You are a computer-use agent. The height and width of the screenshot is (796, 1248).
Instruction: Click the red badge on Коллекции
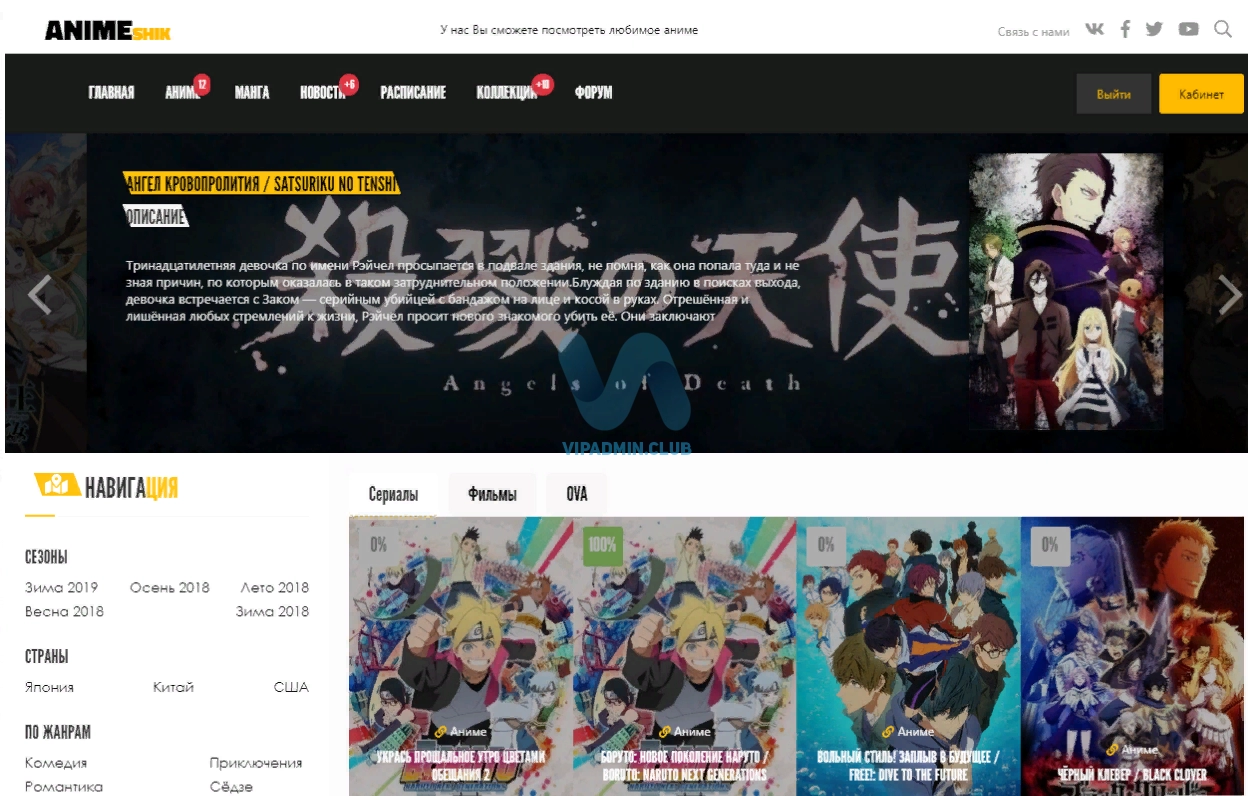(x=543, y=85)
